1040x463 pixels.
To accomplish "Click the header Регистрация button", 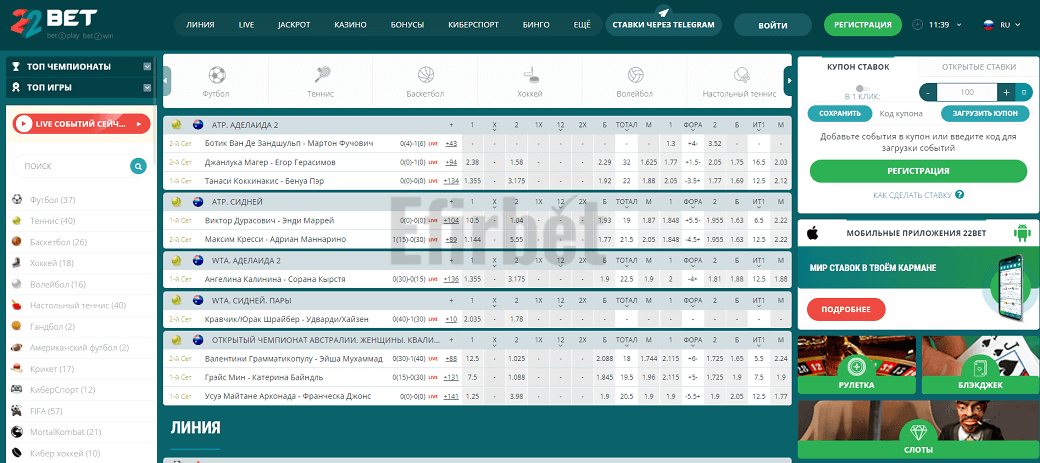I will tap(863, 25).
